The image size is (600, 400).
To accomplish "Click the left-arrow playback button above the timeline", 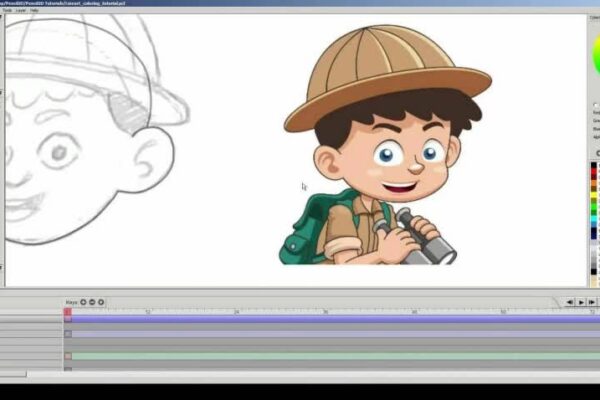I will click(569, 301).
